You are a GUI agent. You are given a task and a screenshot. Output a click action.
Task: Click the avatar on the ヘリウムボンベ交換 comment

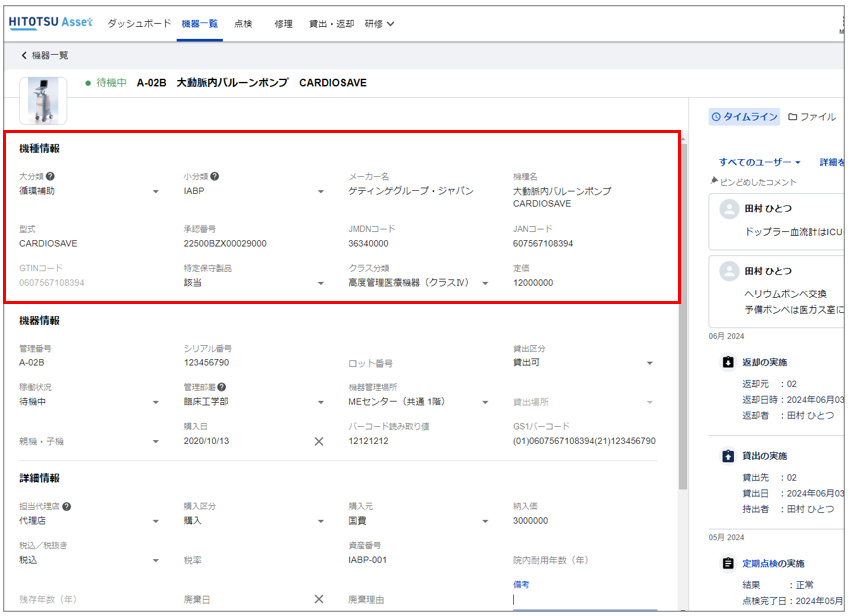click(729, 271)
